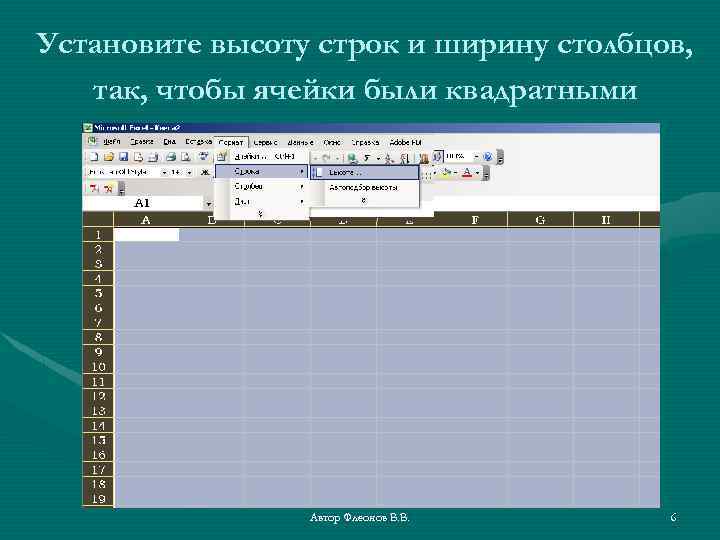Viewport: 720px width, 540px height.
Task: Open the Данные menu
Action: (300, 142)
